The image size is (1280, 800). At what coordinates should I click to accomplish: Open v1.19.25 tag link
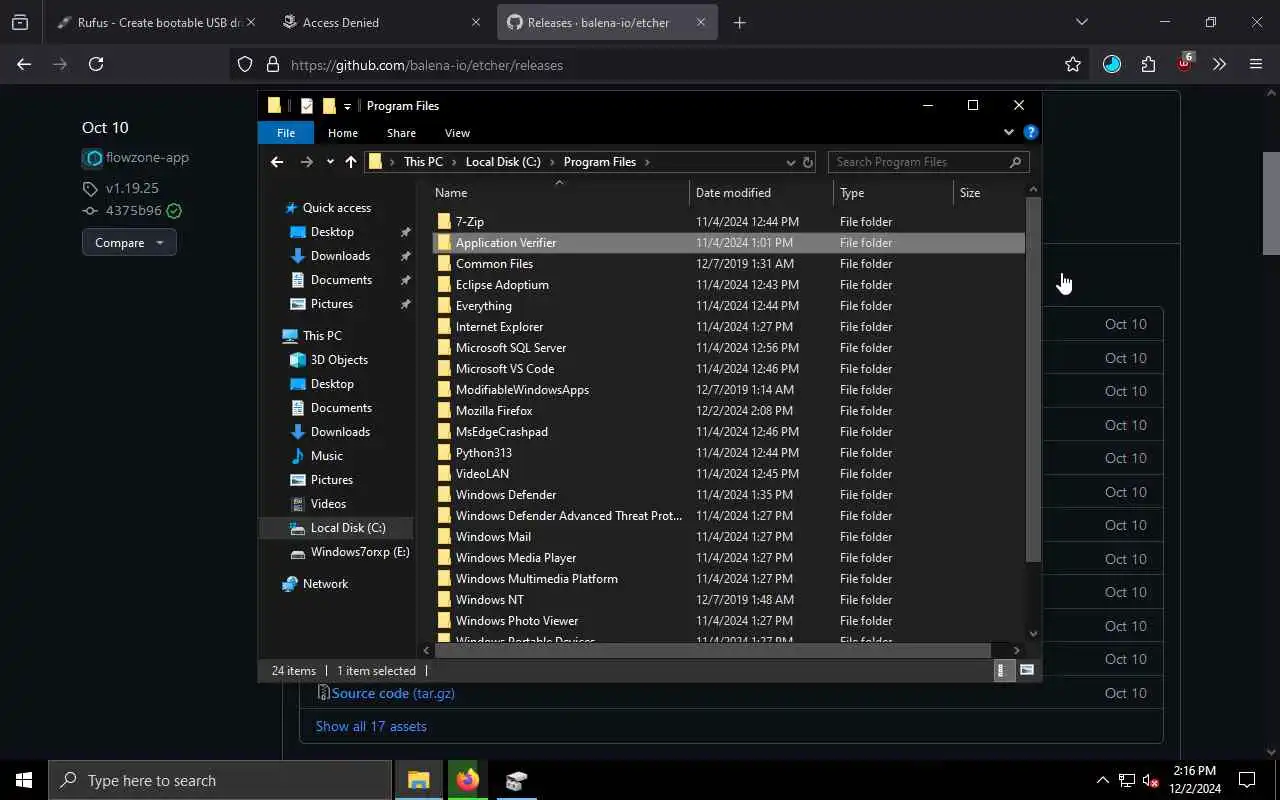click(132, 188)
